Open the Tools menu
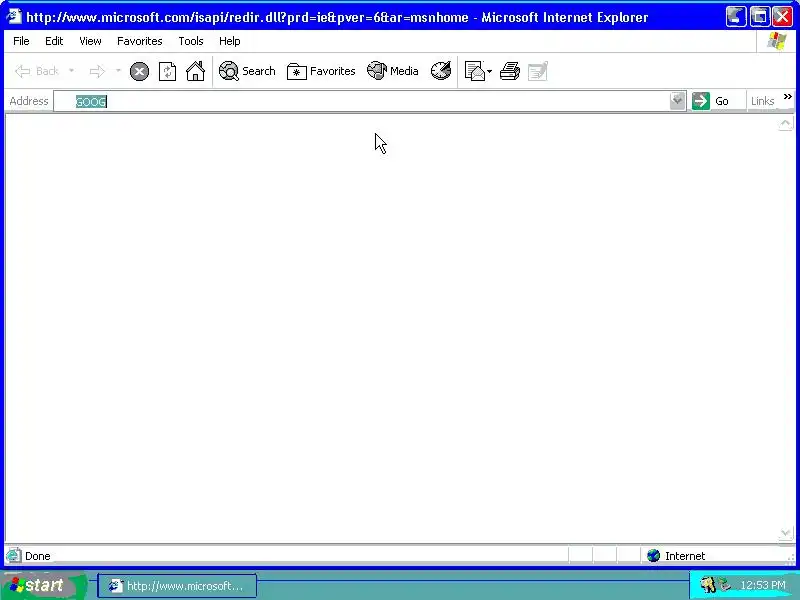This screenshot has width=800, height=600. point(191,41)
